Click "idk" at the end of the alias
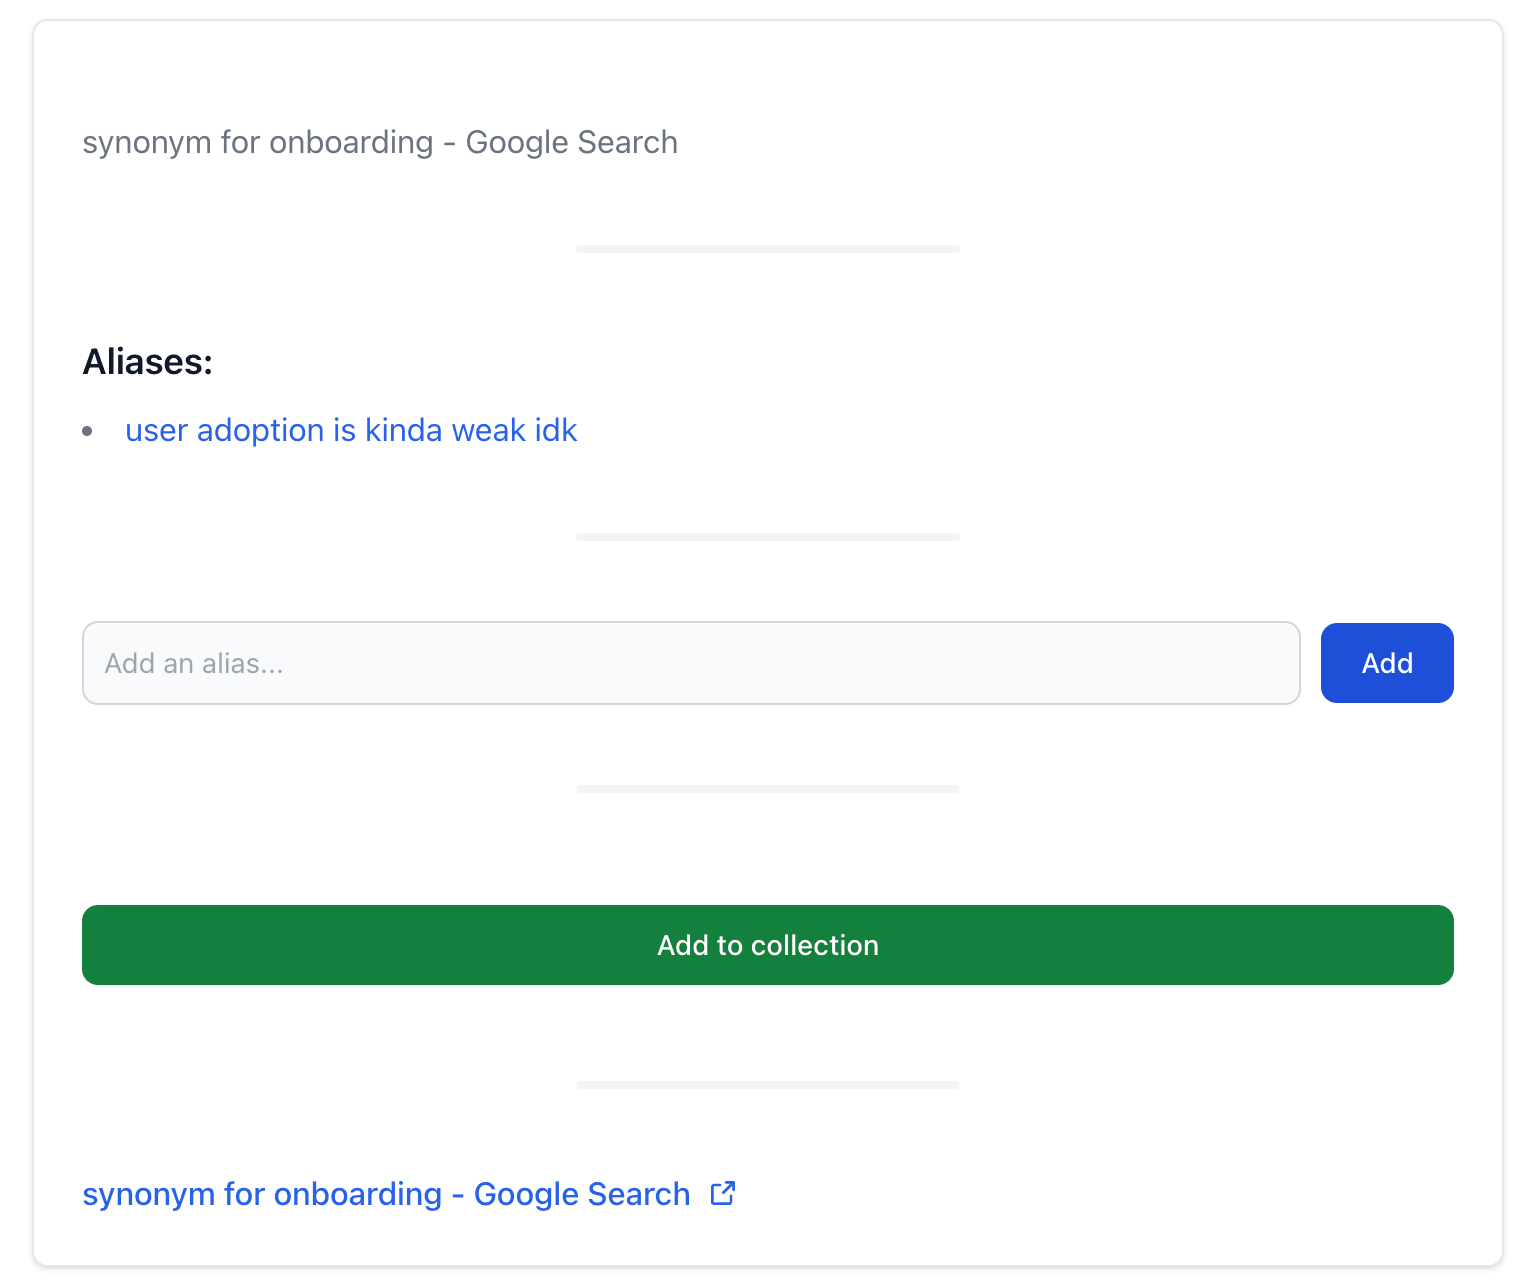Viewport: 1534px width, 1288px height. 556,430
